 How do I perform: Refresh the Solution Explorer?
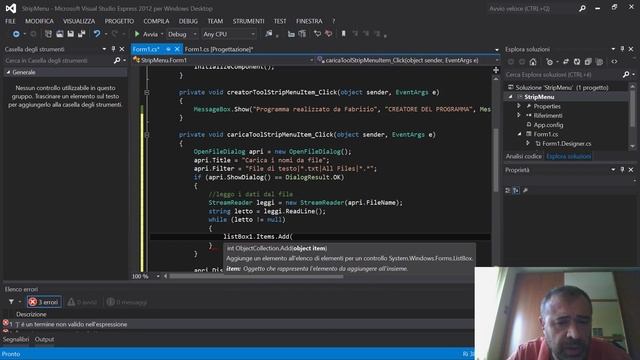(577, 62)
